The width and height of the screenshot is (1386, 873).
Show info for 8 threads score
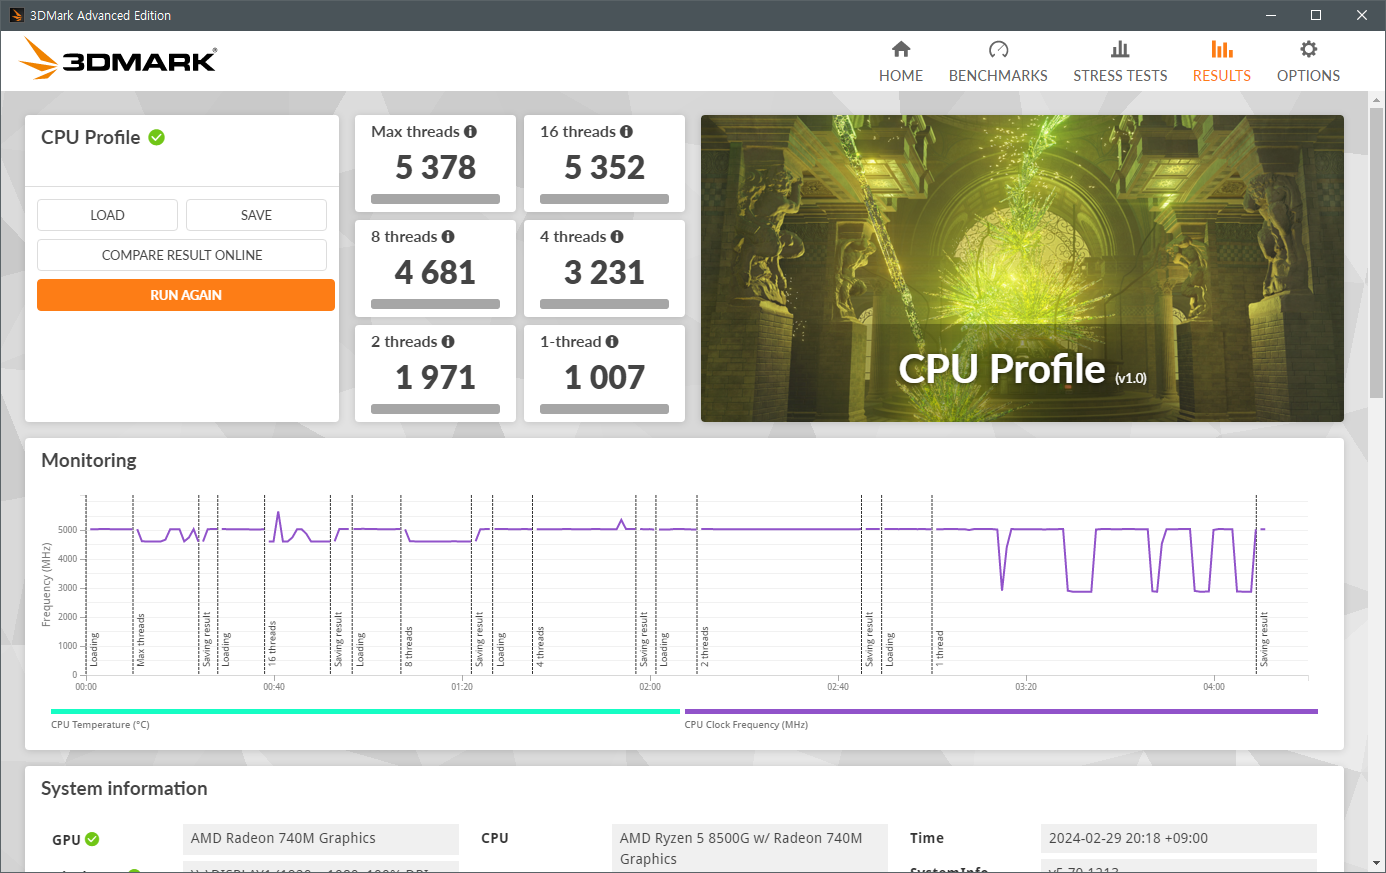point(448,237)
